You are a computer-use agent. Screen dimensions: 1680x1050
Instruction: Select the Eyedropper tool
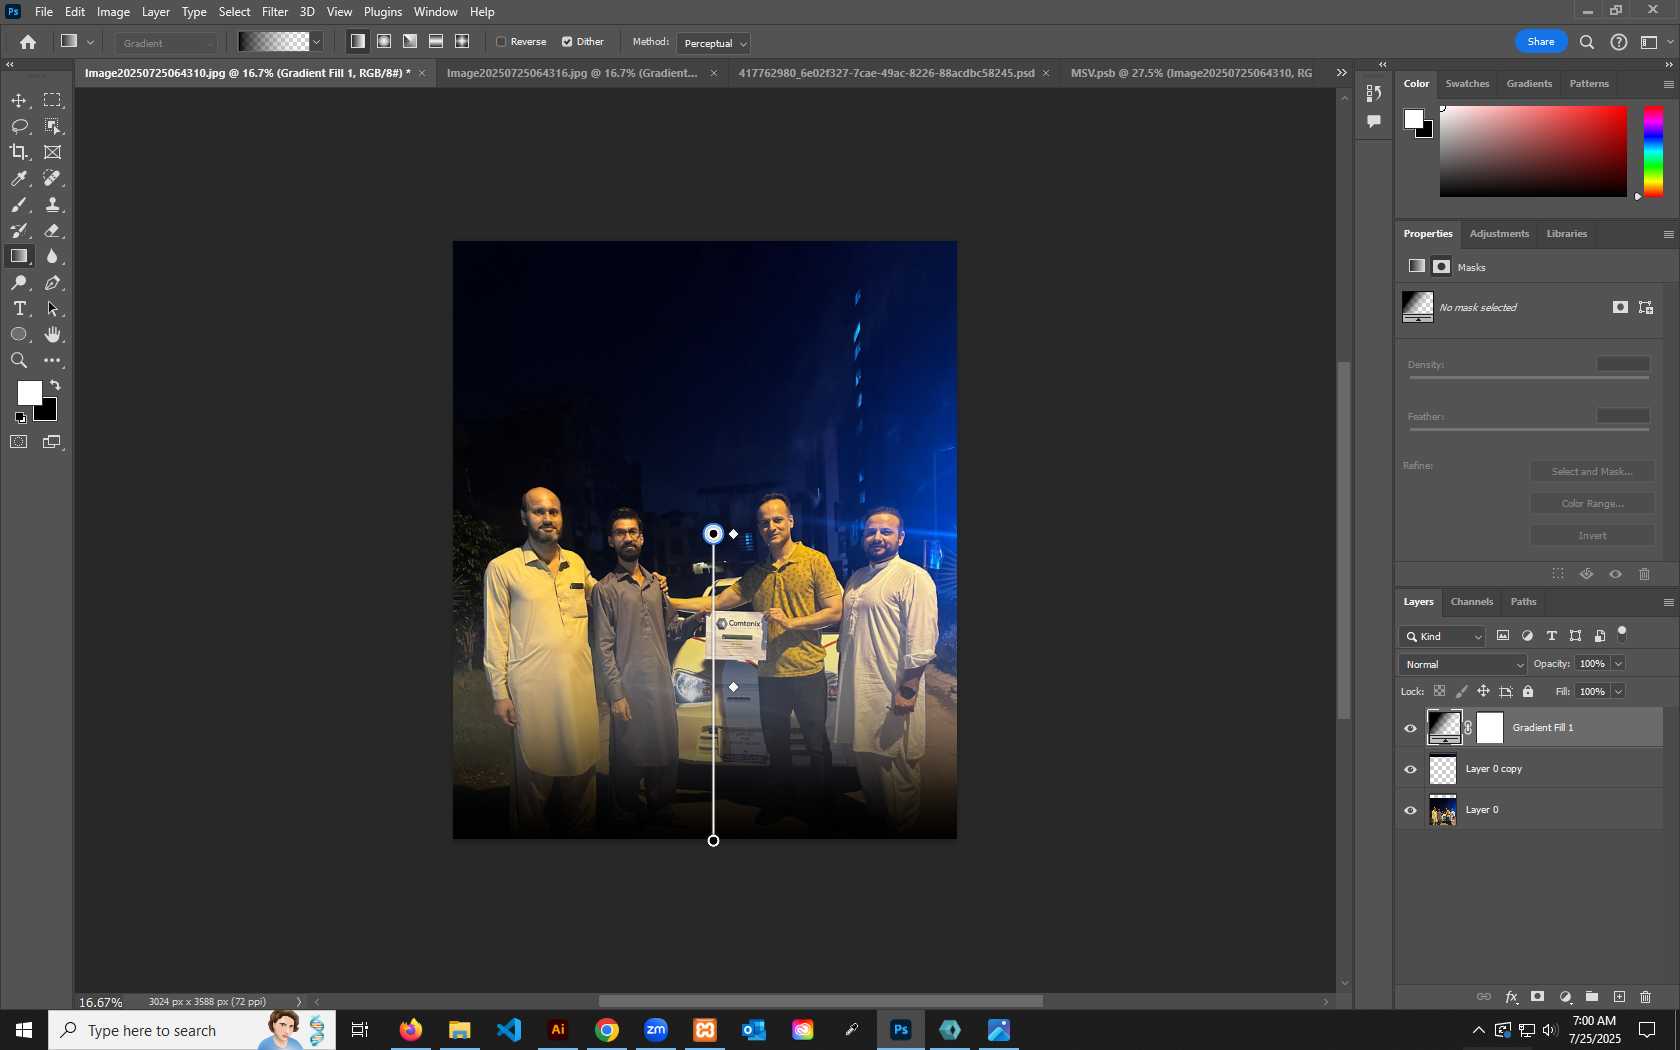tap(19, 178)
